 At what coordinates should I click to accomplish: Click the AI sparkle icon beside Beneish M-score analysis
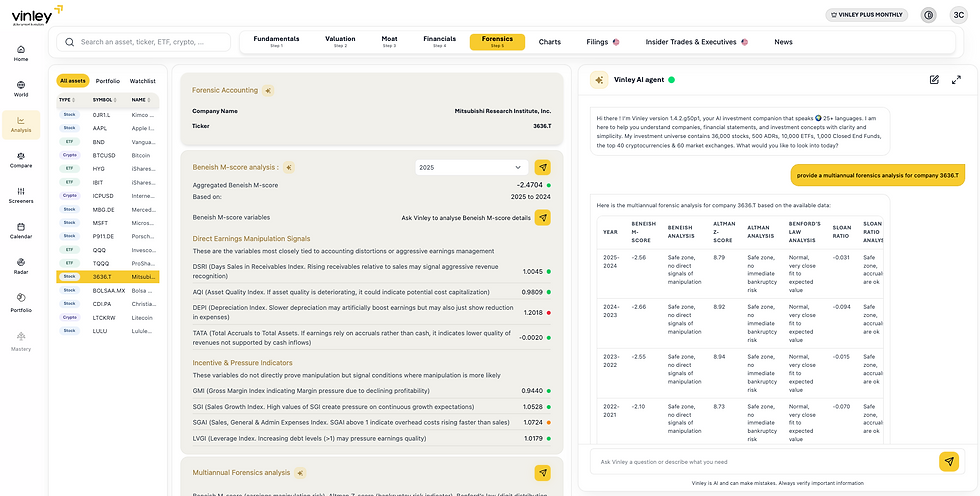pos(288,167)
